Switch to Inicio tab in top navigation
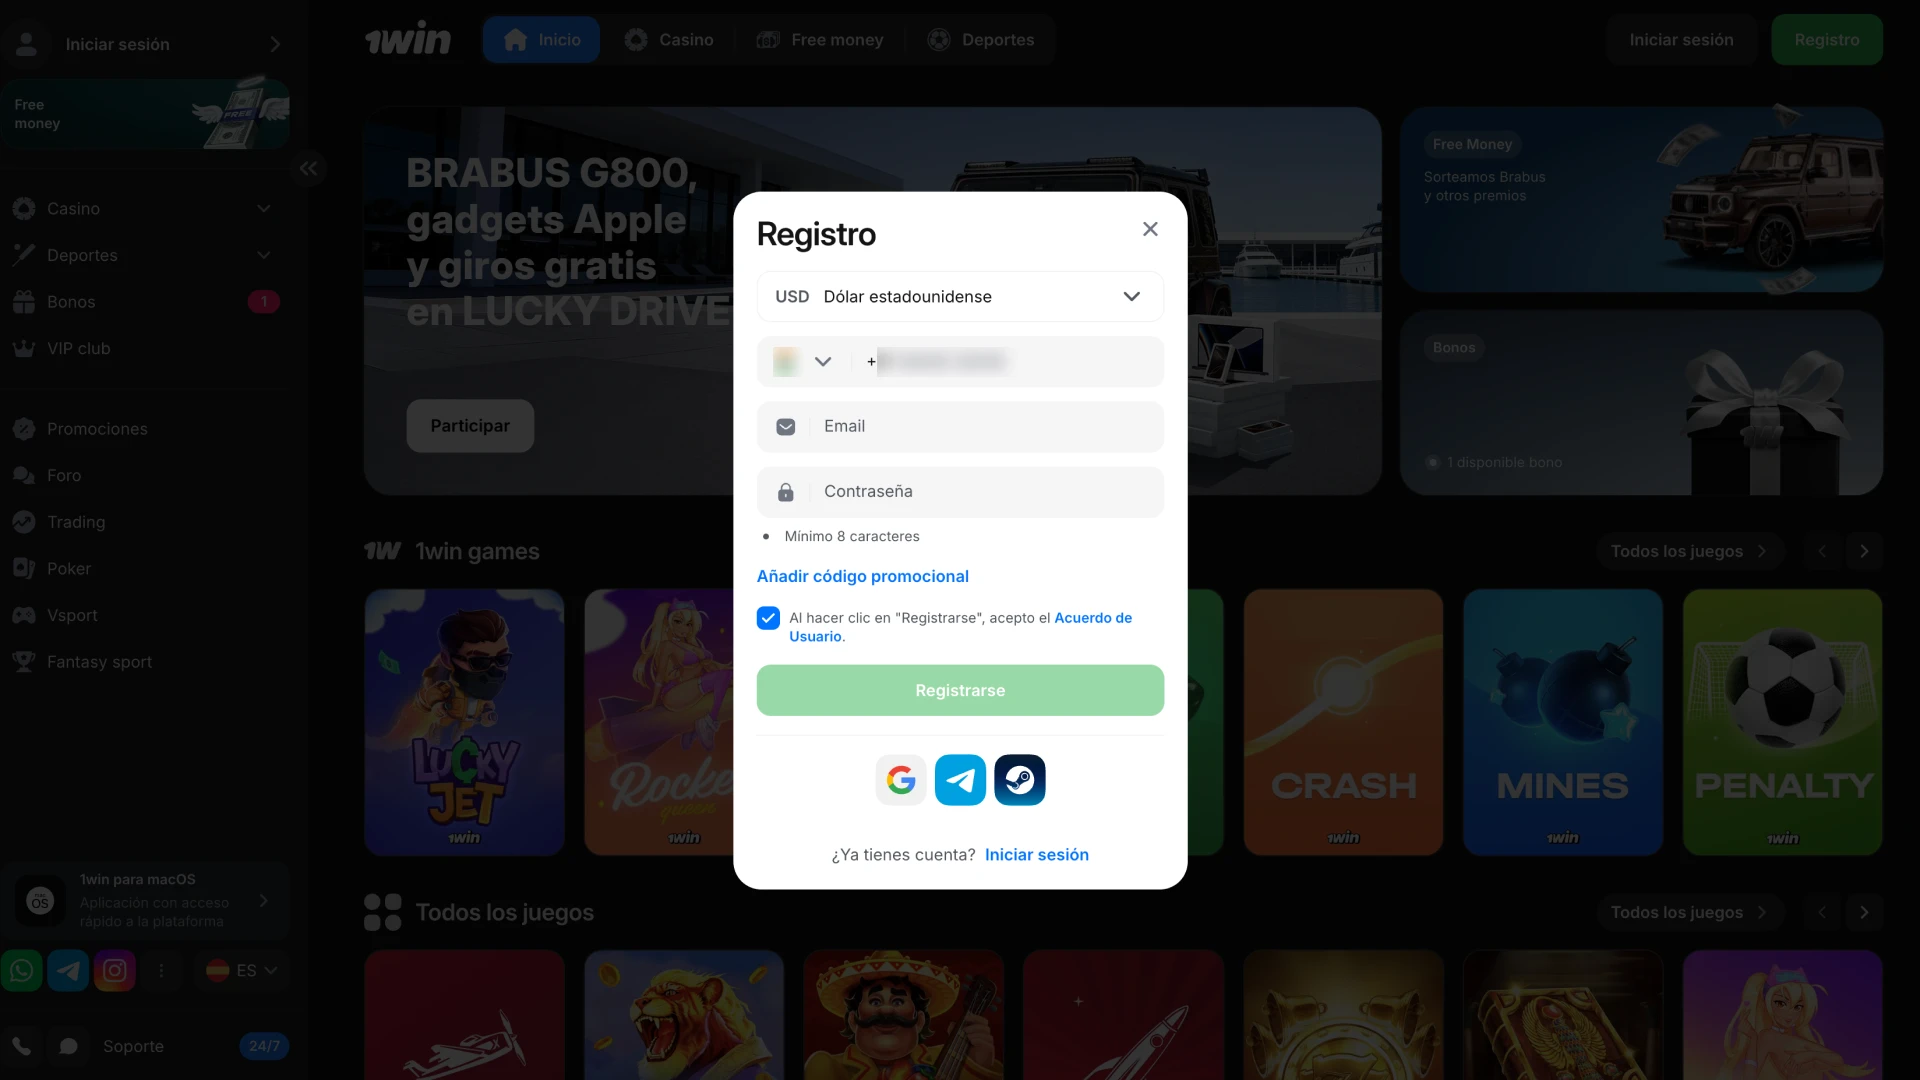1920x1080 pixels. click(541, 39)
